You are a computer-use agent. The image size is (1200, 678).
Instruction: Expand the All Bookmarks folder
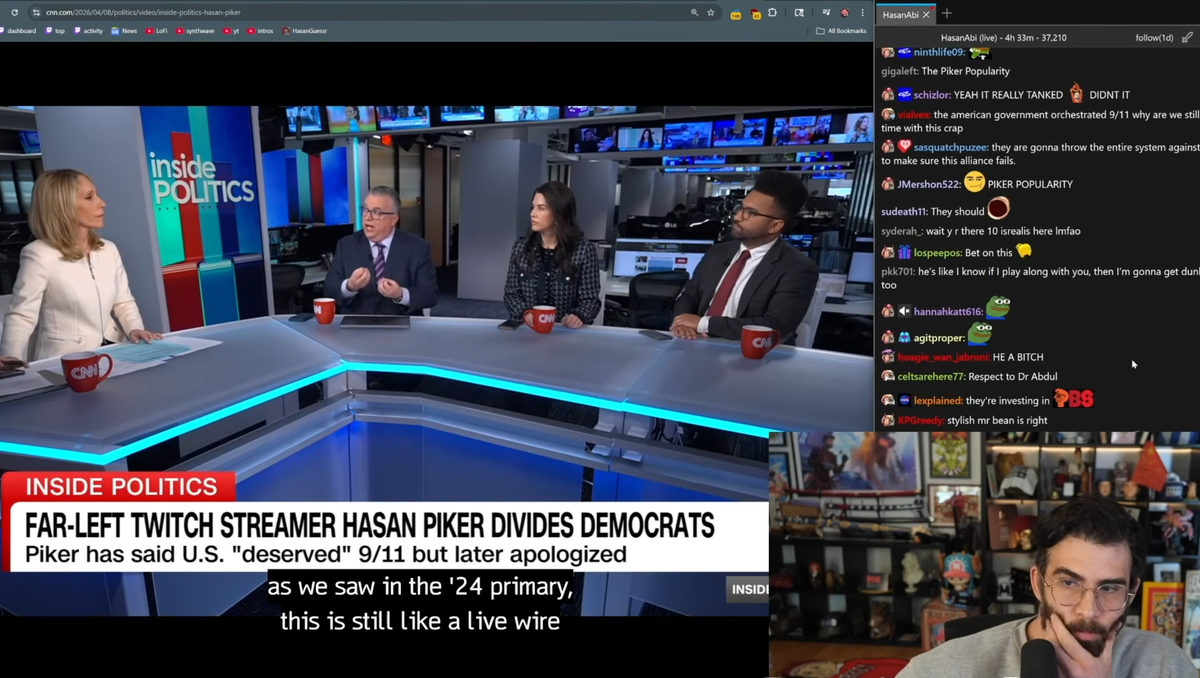[x=841, y=31]
